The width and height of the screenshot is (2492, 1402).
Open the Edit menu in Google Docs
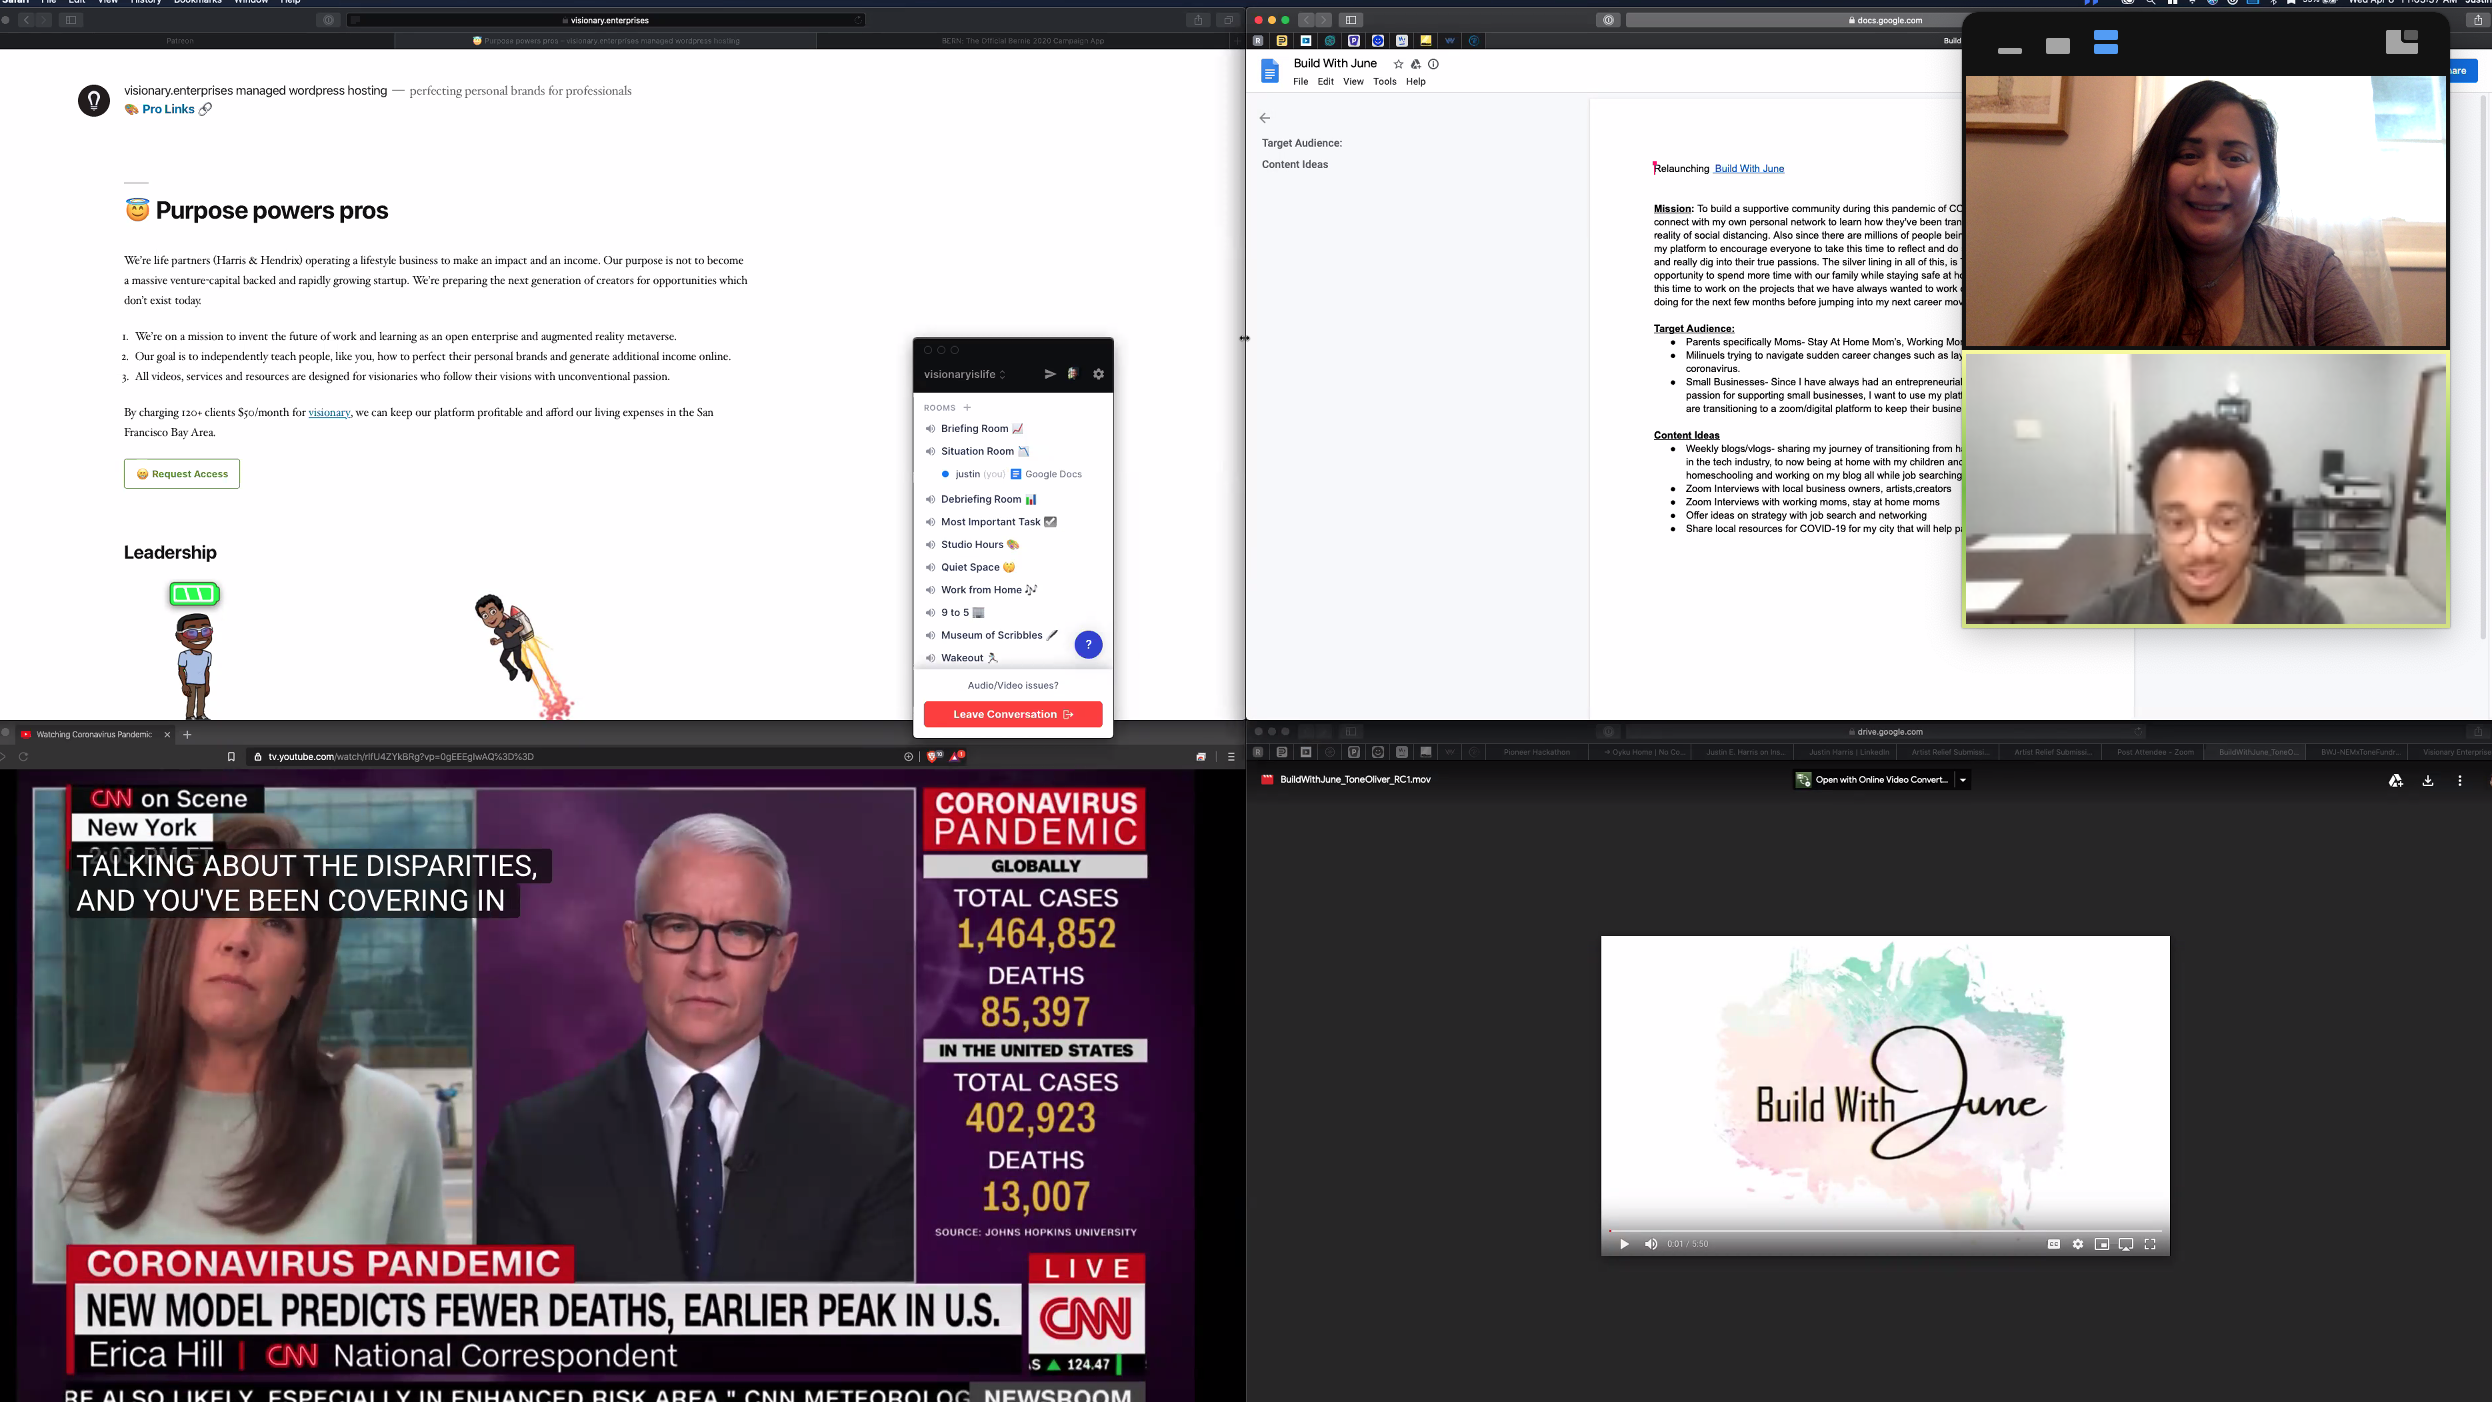tap(1325, 82)
